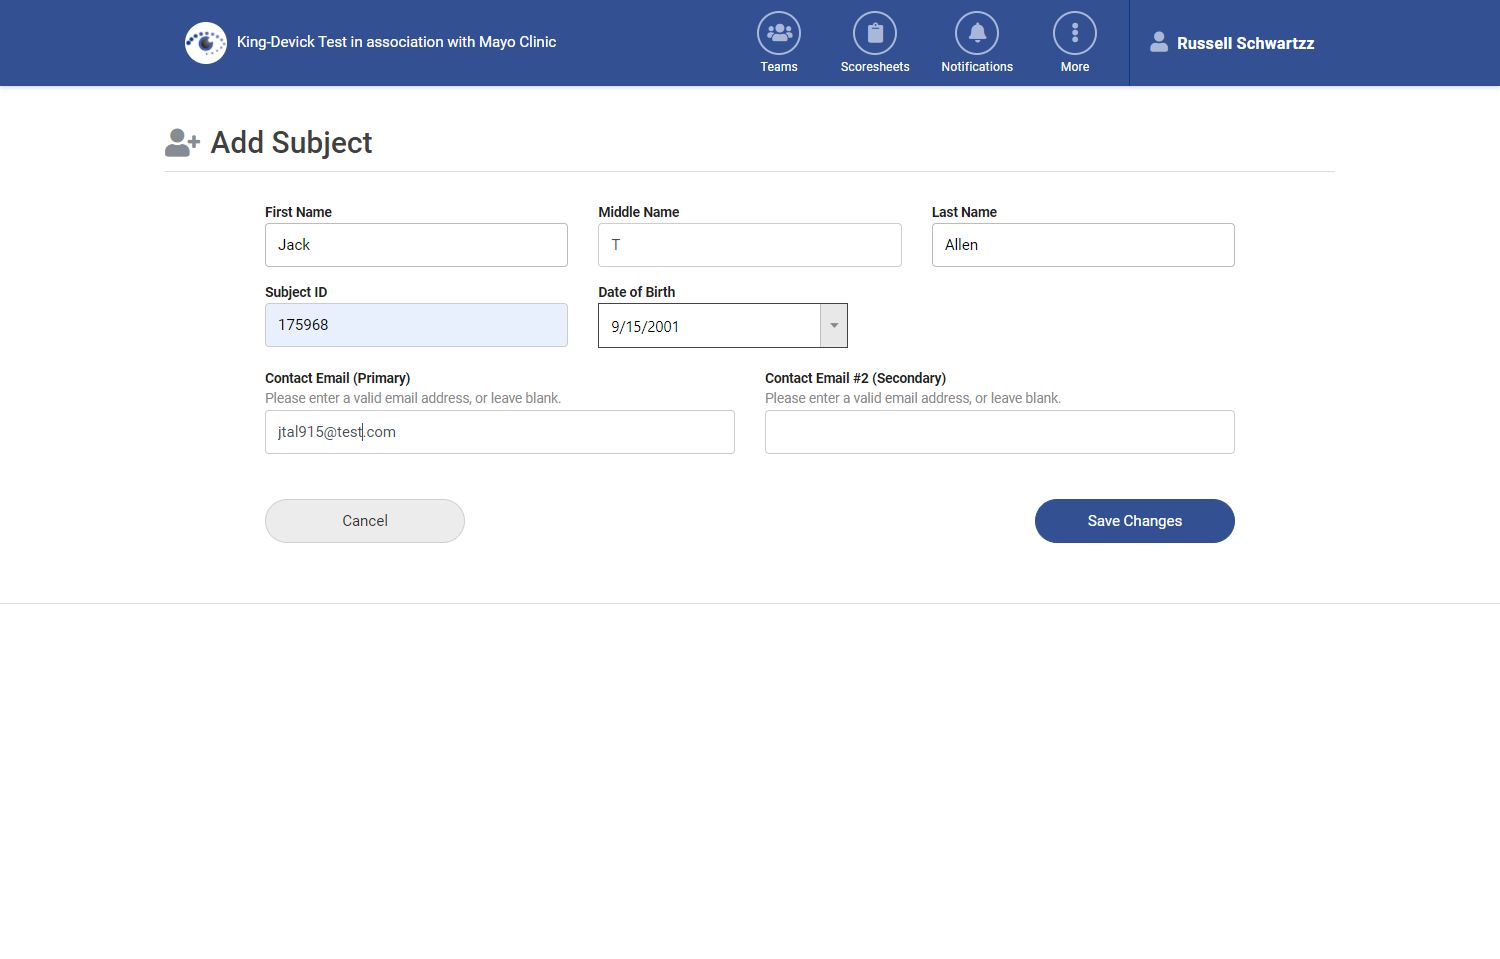The image size is (1500, 959).
Task: Click the empty secondary contact email field
Action: tap(999, 431)
